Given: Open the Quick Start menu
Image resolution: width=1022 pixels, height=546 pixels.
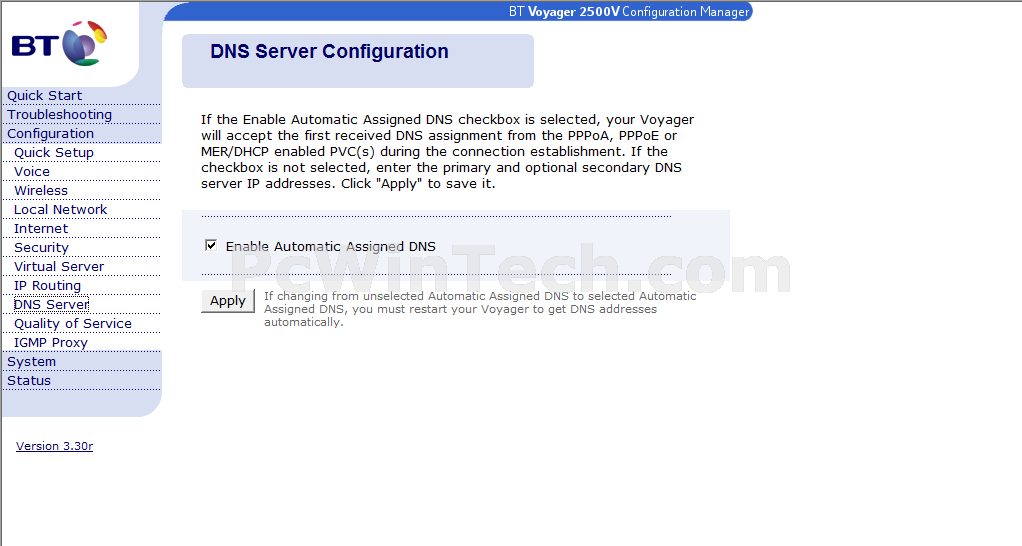Looking at the screenshot, I should 44,96.
